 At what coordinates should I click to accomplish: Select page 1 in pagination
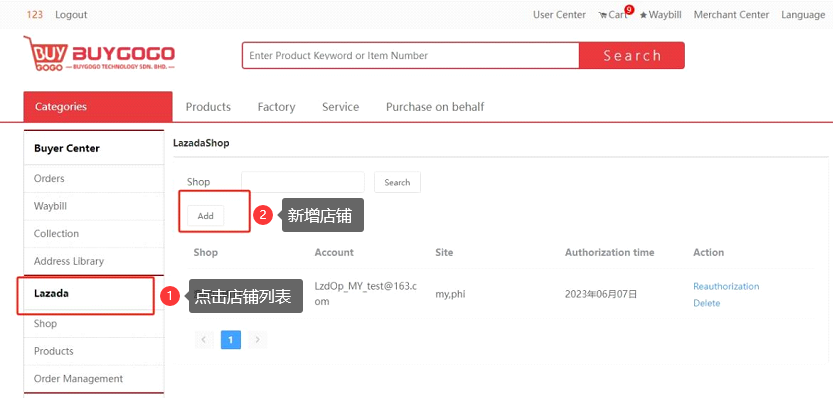[231, 340]
